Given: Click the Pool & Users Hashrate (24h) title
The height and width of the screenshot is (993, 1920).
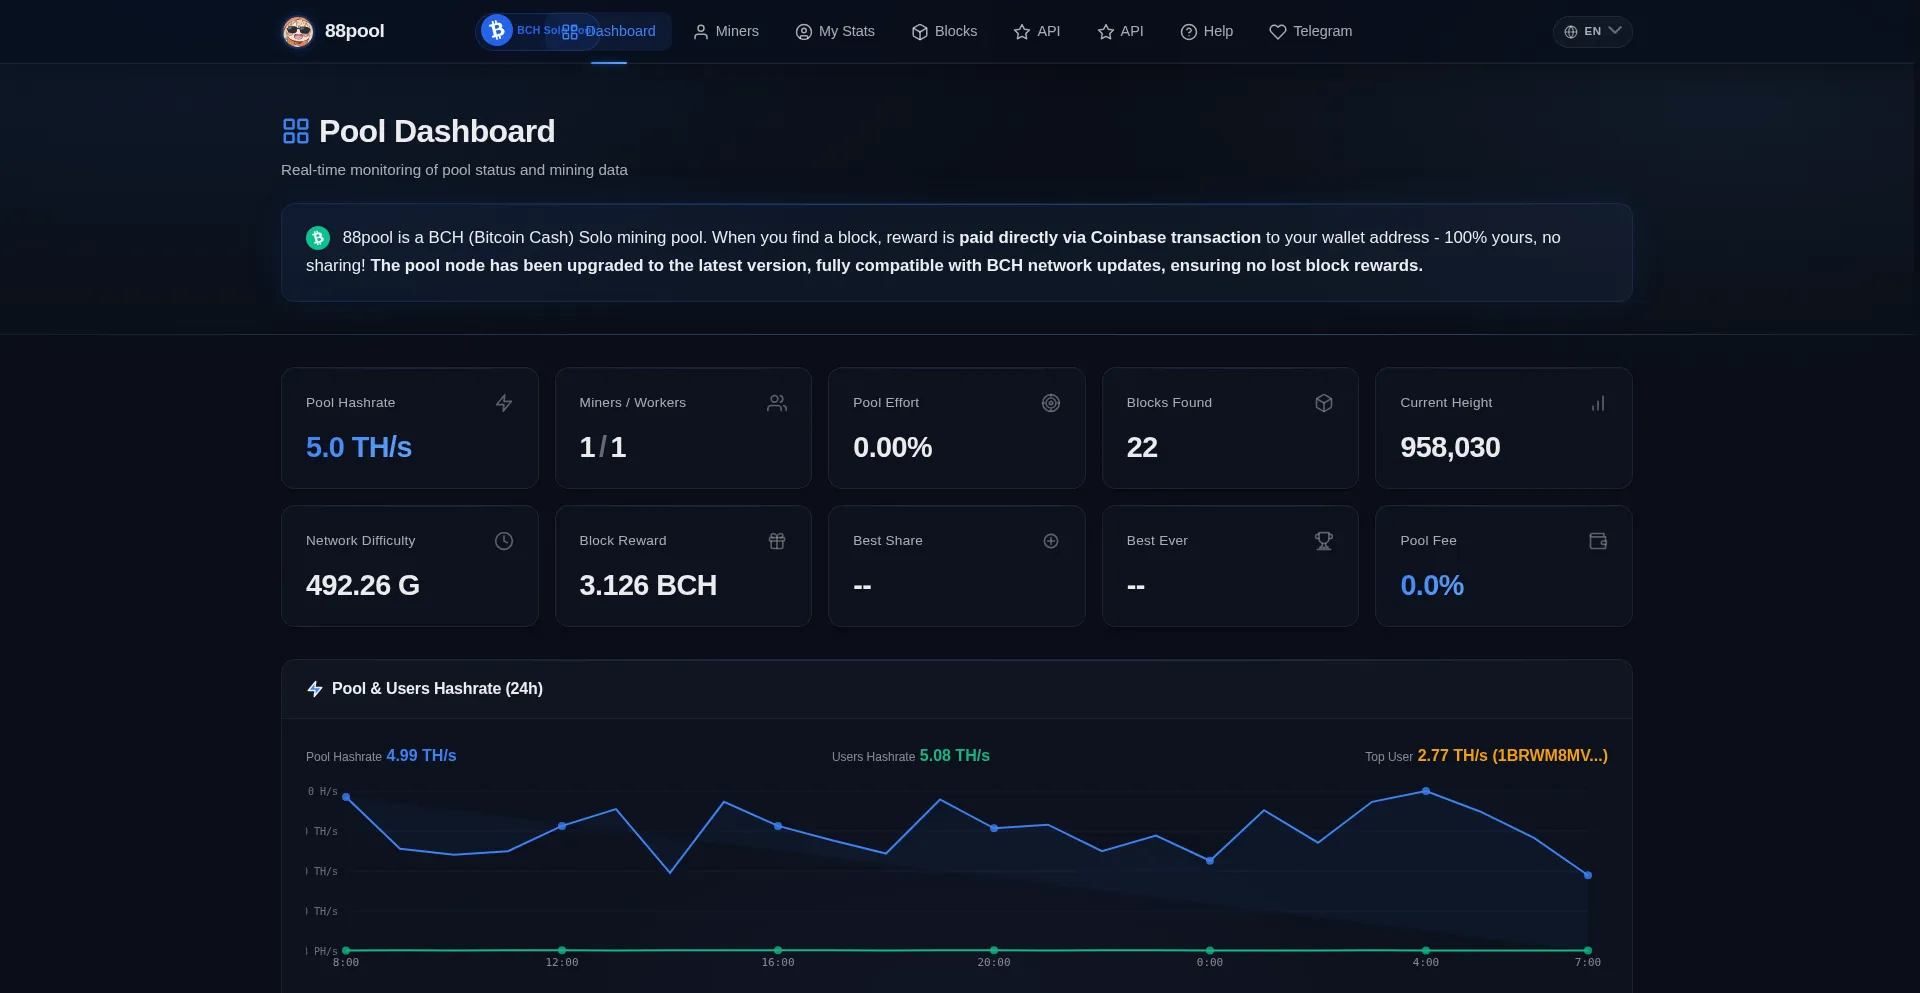Looking at the screenshot, I should [437, 689].
